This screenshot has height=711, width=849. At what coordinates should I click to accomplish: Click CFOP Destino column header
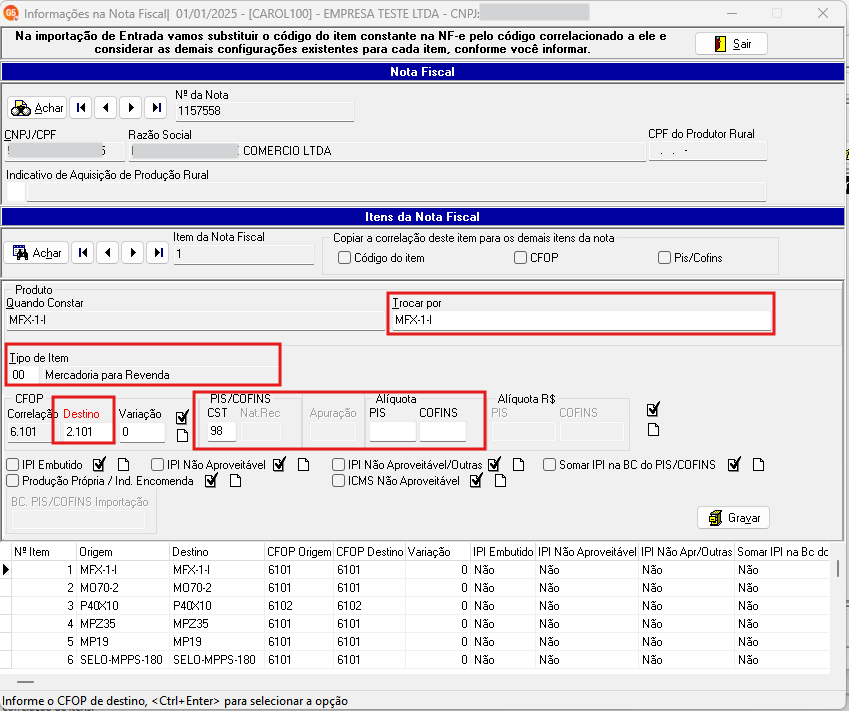click(370, 552)
